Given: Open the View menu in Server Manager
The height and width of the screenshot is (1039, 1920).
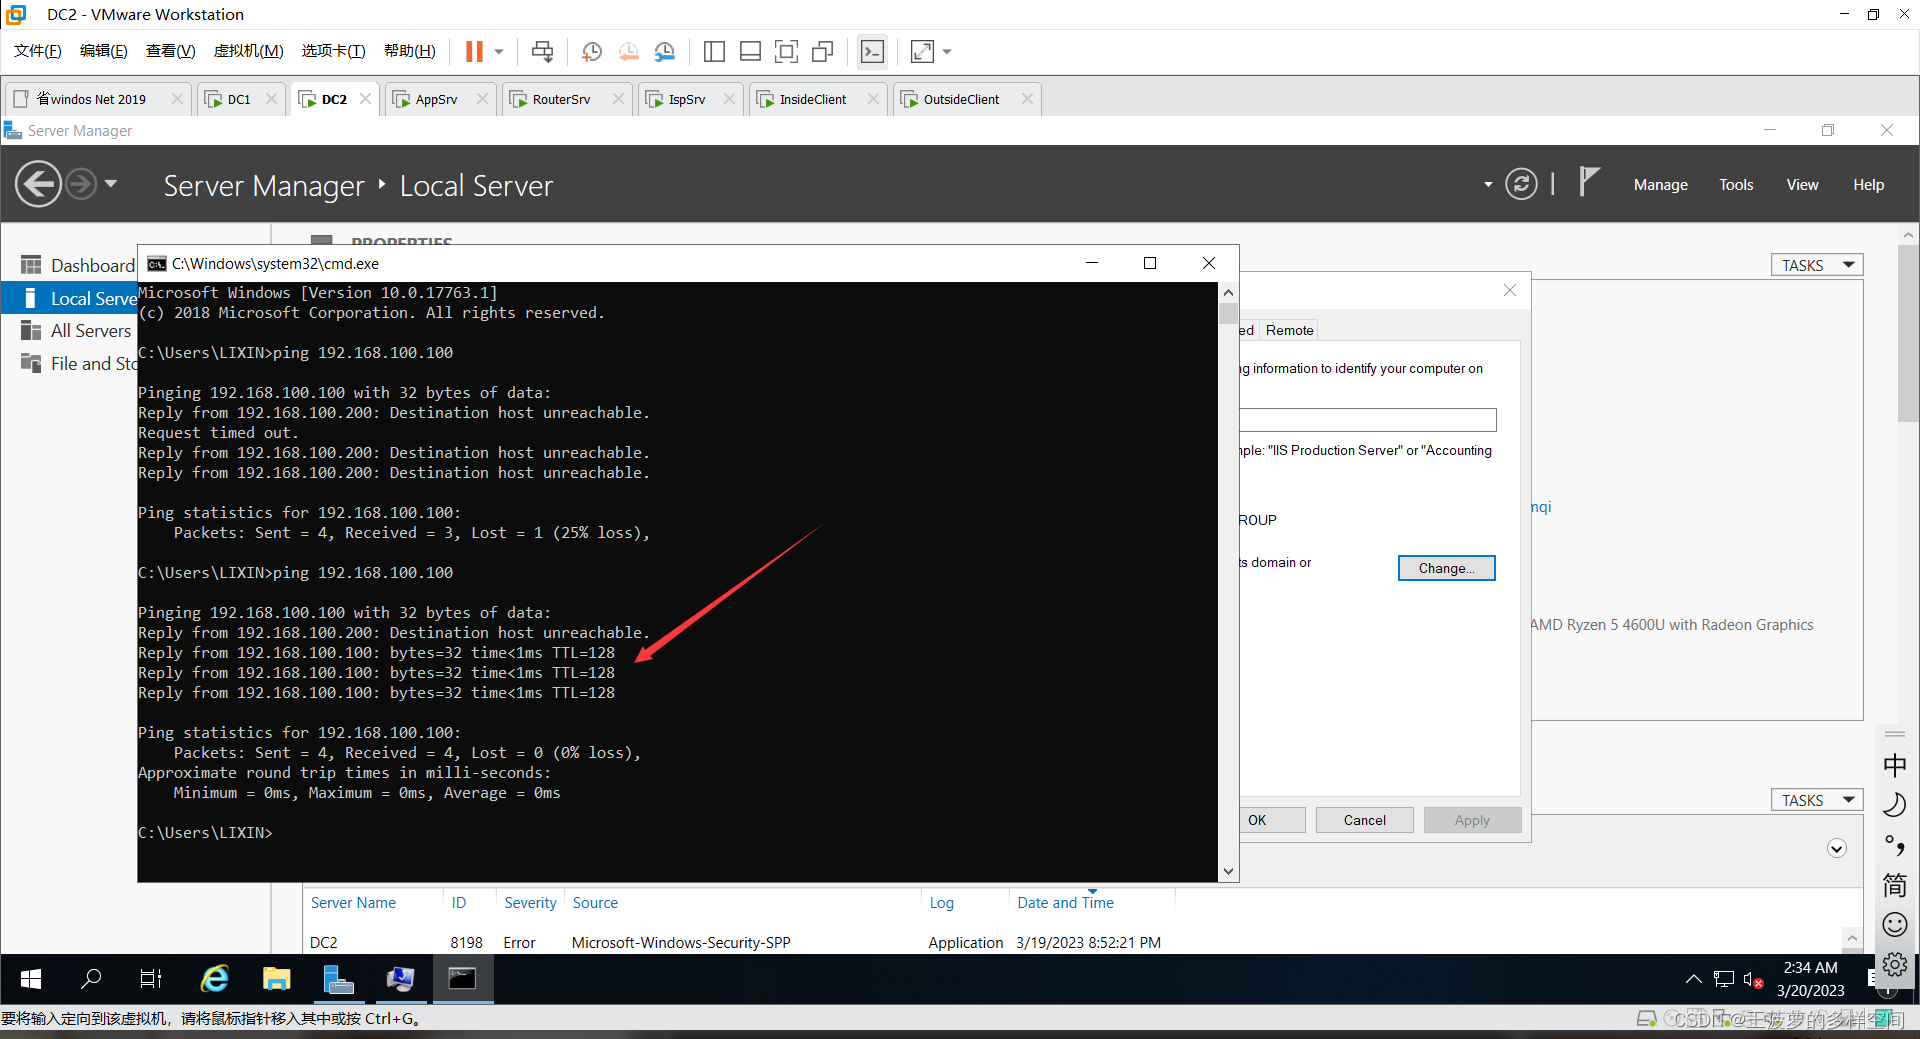Looking at the screenshot, I should [1802, 185].
